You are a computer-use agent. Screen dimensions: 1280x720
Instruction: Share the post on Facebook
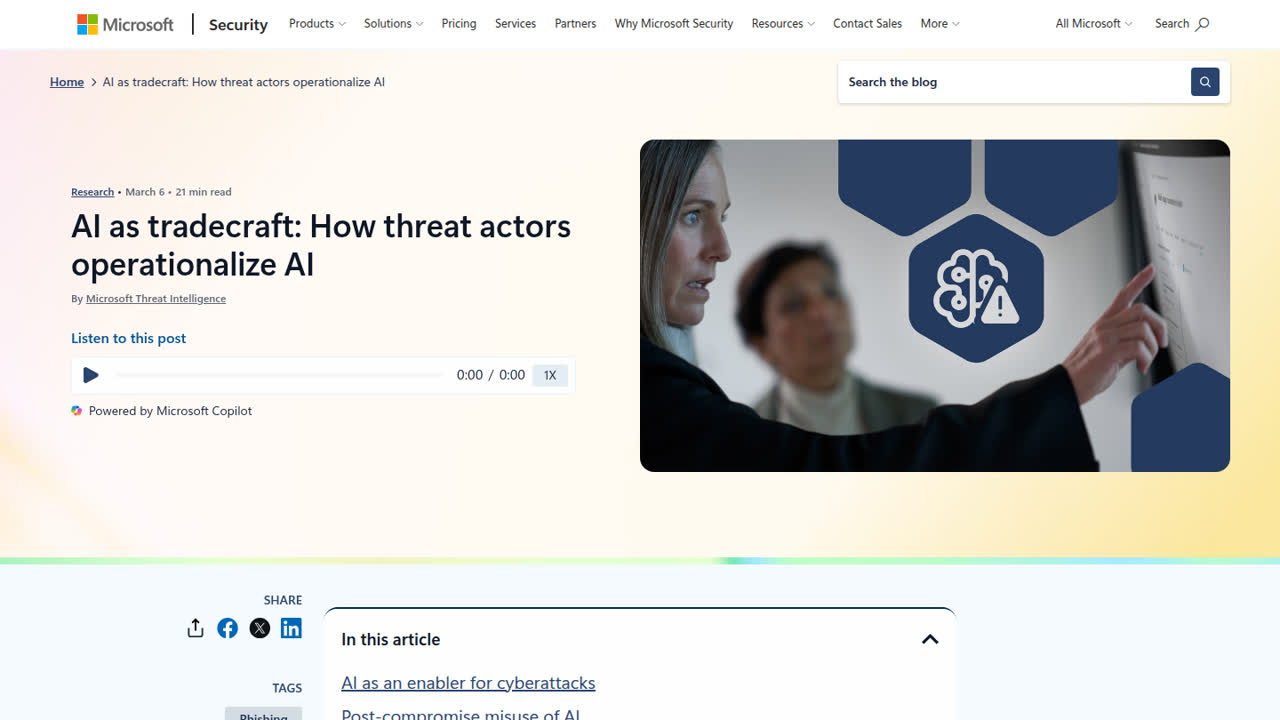pyautogui.click(x=228, y=628)
